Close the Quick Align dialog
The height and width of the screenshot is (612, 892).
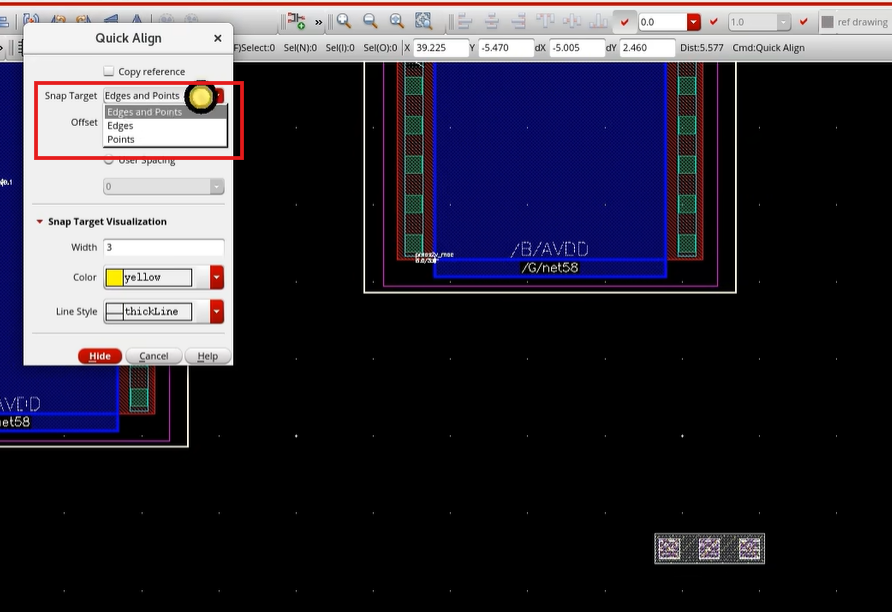[x=218, y=38]
